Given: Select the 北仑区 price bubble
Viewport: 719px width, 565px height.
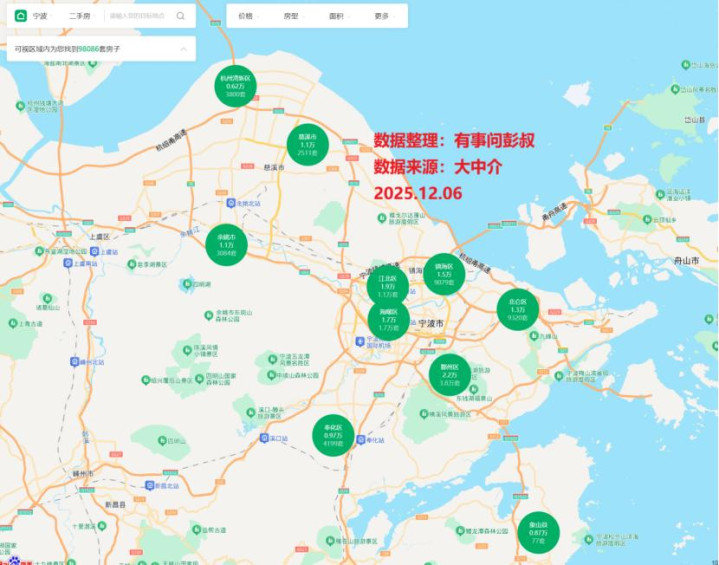Looking at the screenshot, I should click(517, 309).
